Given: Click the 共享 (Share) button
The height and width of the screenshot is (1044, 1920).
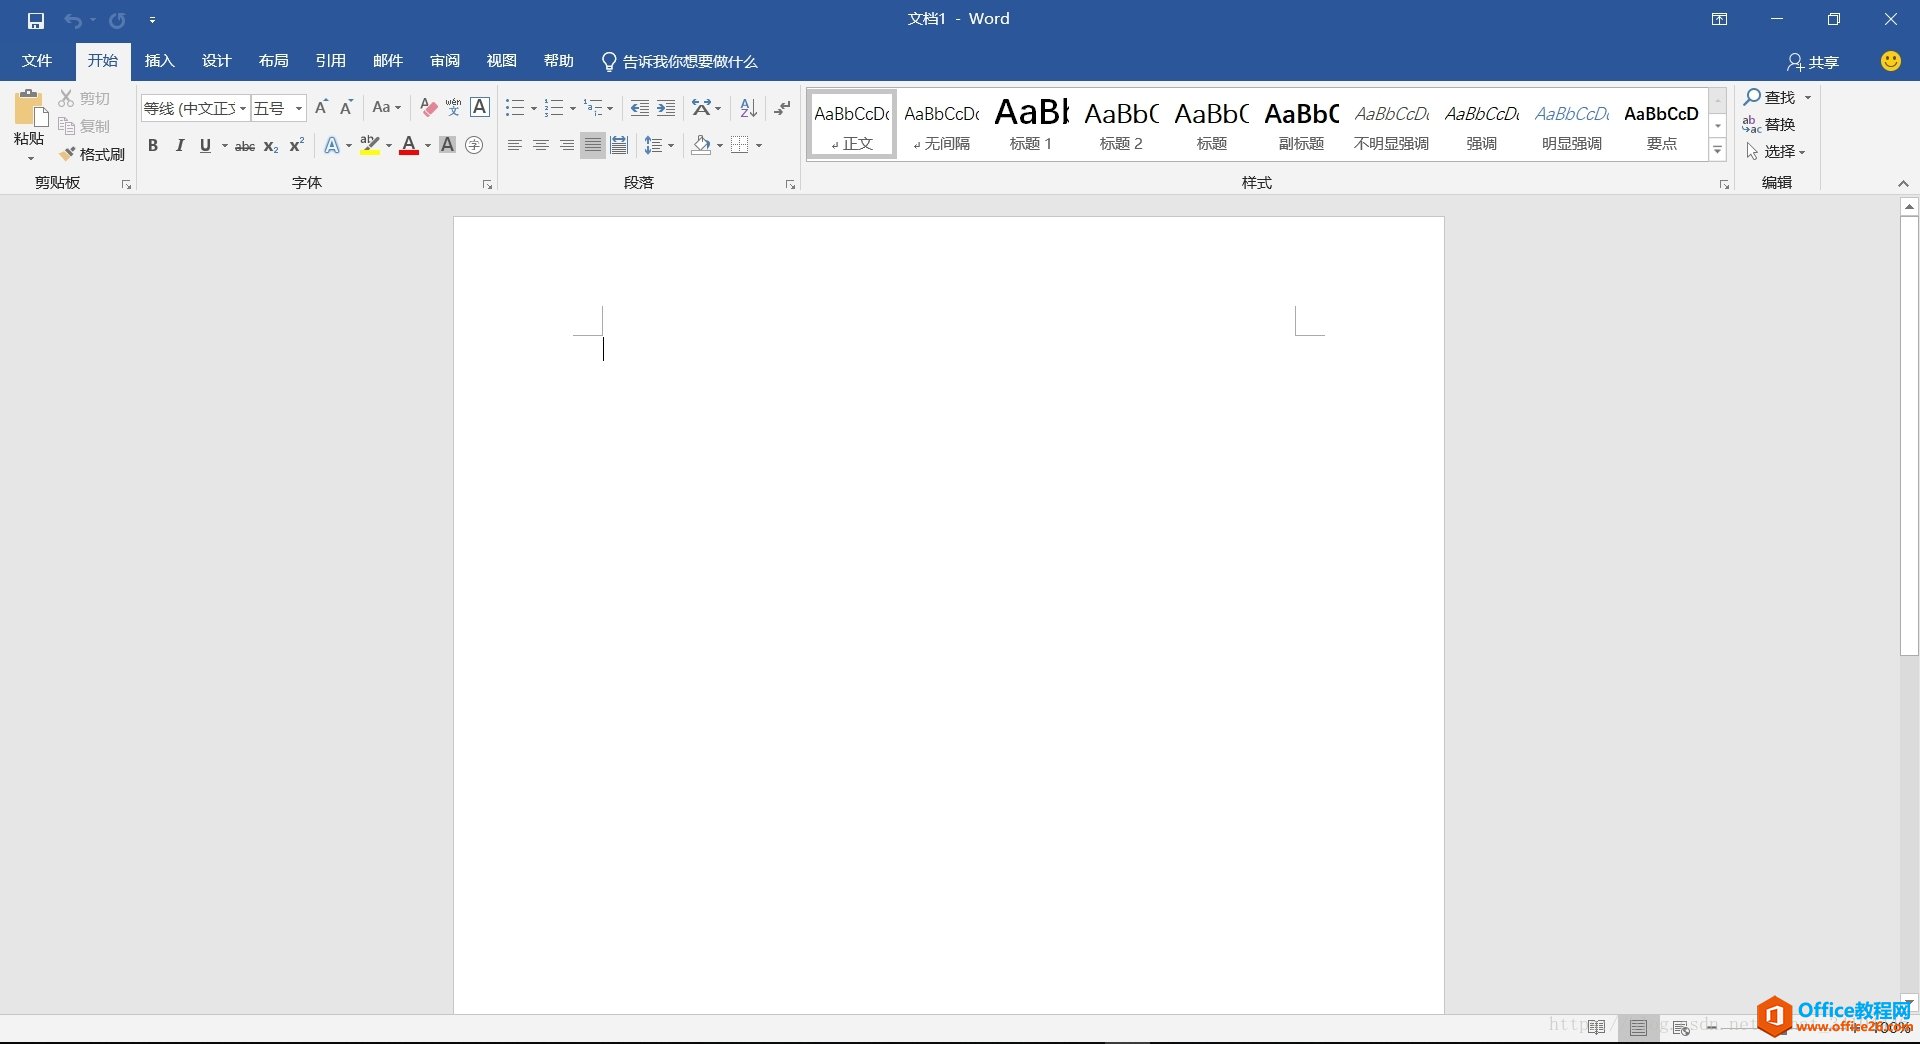Looking at the screenshot, I should point(1813,62).
